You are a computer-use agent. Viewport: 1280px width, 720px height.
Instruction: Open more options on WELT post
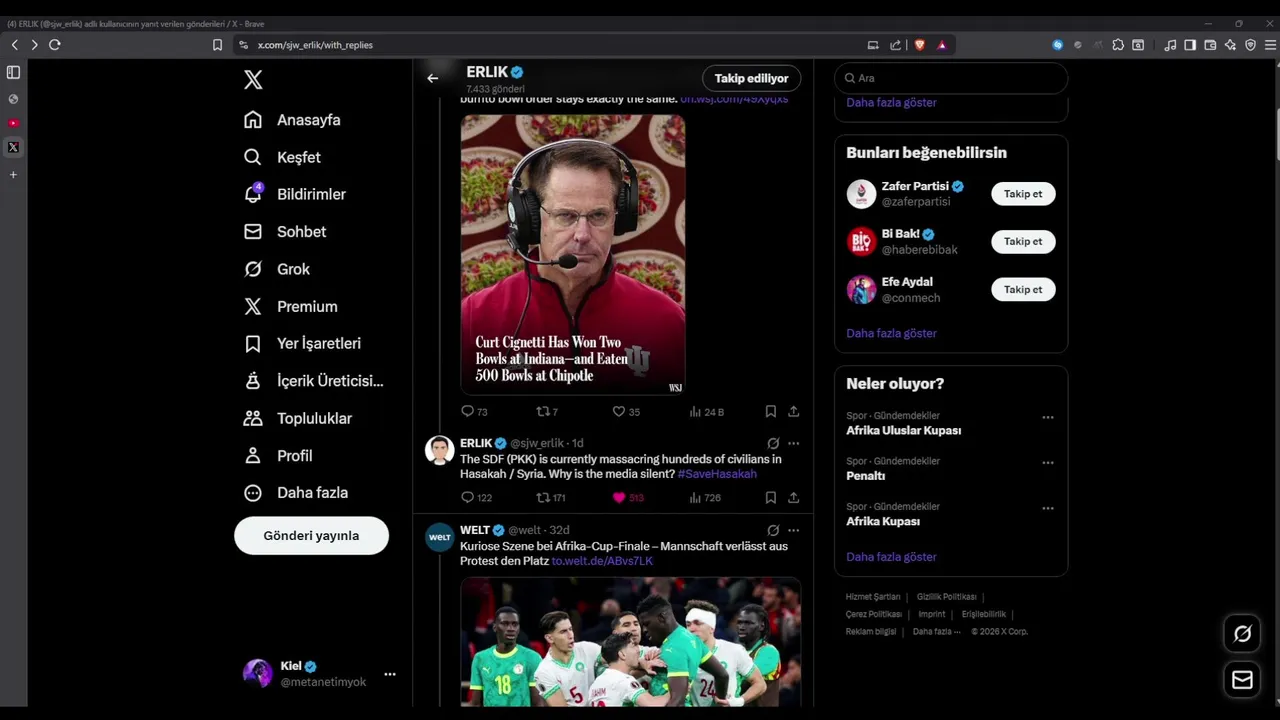pyautogui.click(x=793, y=530)
